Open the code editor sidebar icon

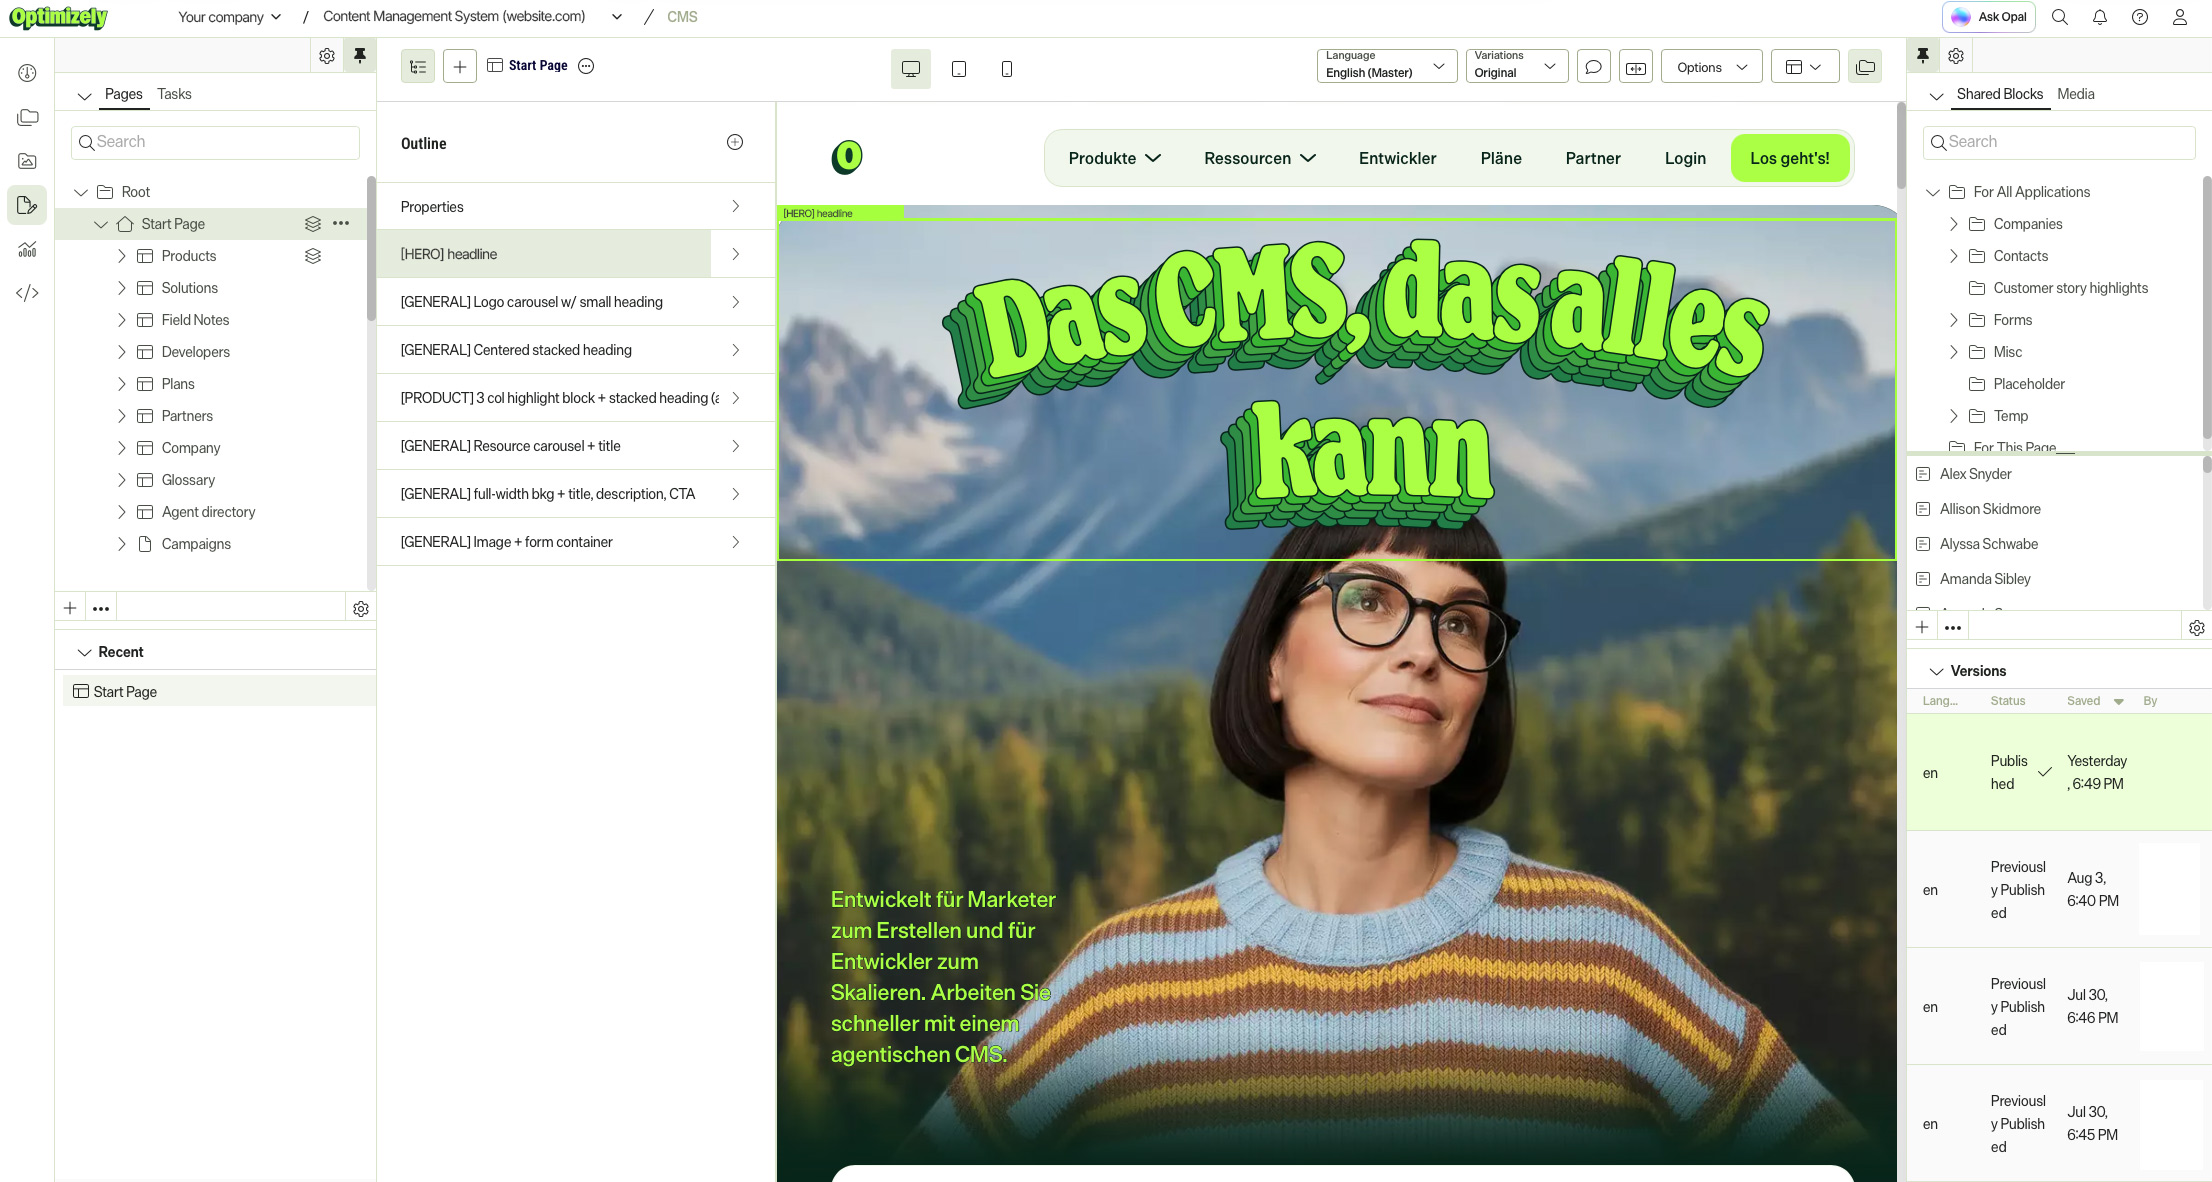(27, 293)
